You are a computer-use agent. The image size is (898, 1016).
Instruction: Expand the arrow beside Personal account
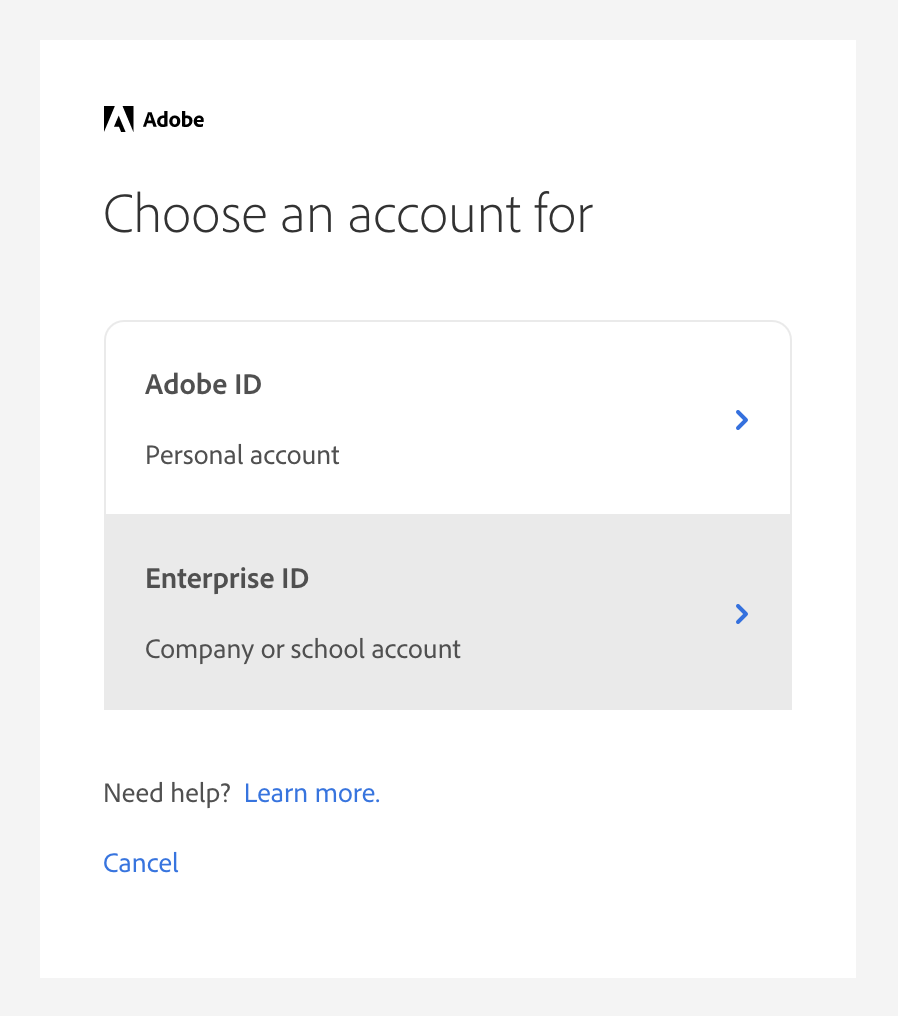click(x=741, y=420)
